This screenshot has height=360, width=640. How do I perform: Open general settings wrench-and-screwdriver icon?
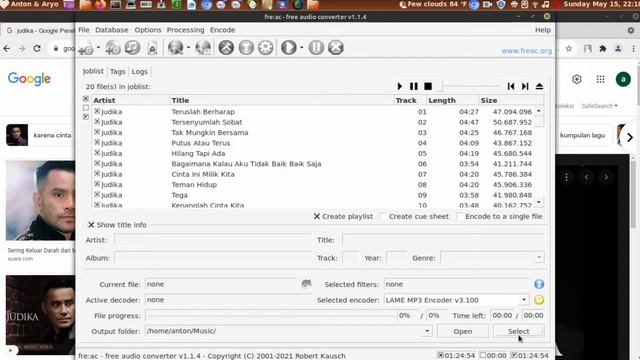pyautogui.click(x=226, y=48)
